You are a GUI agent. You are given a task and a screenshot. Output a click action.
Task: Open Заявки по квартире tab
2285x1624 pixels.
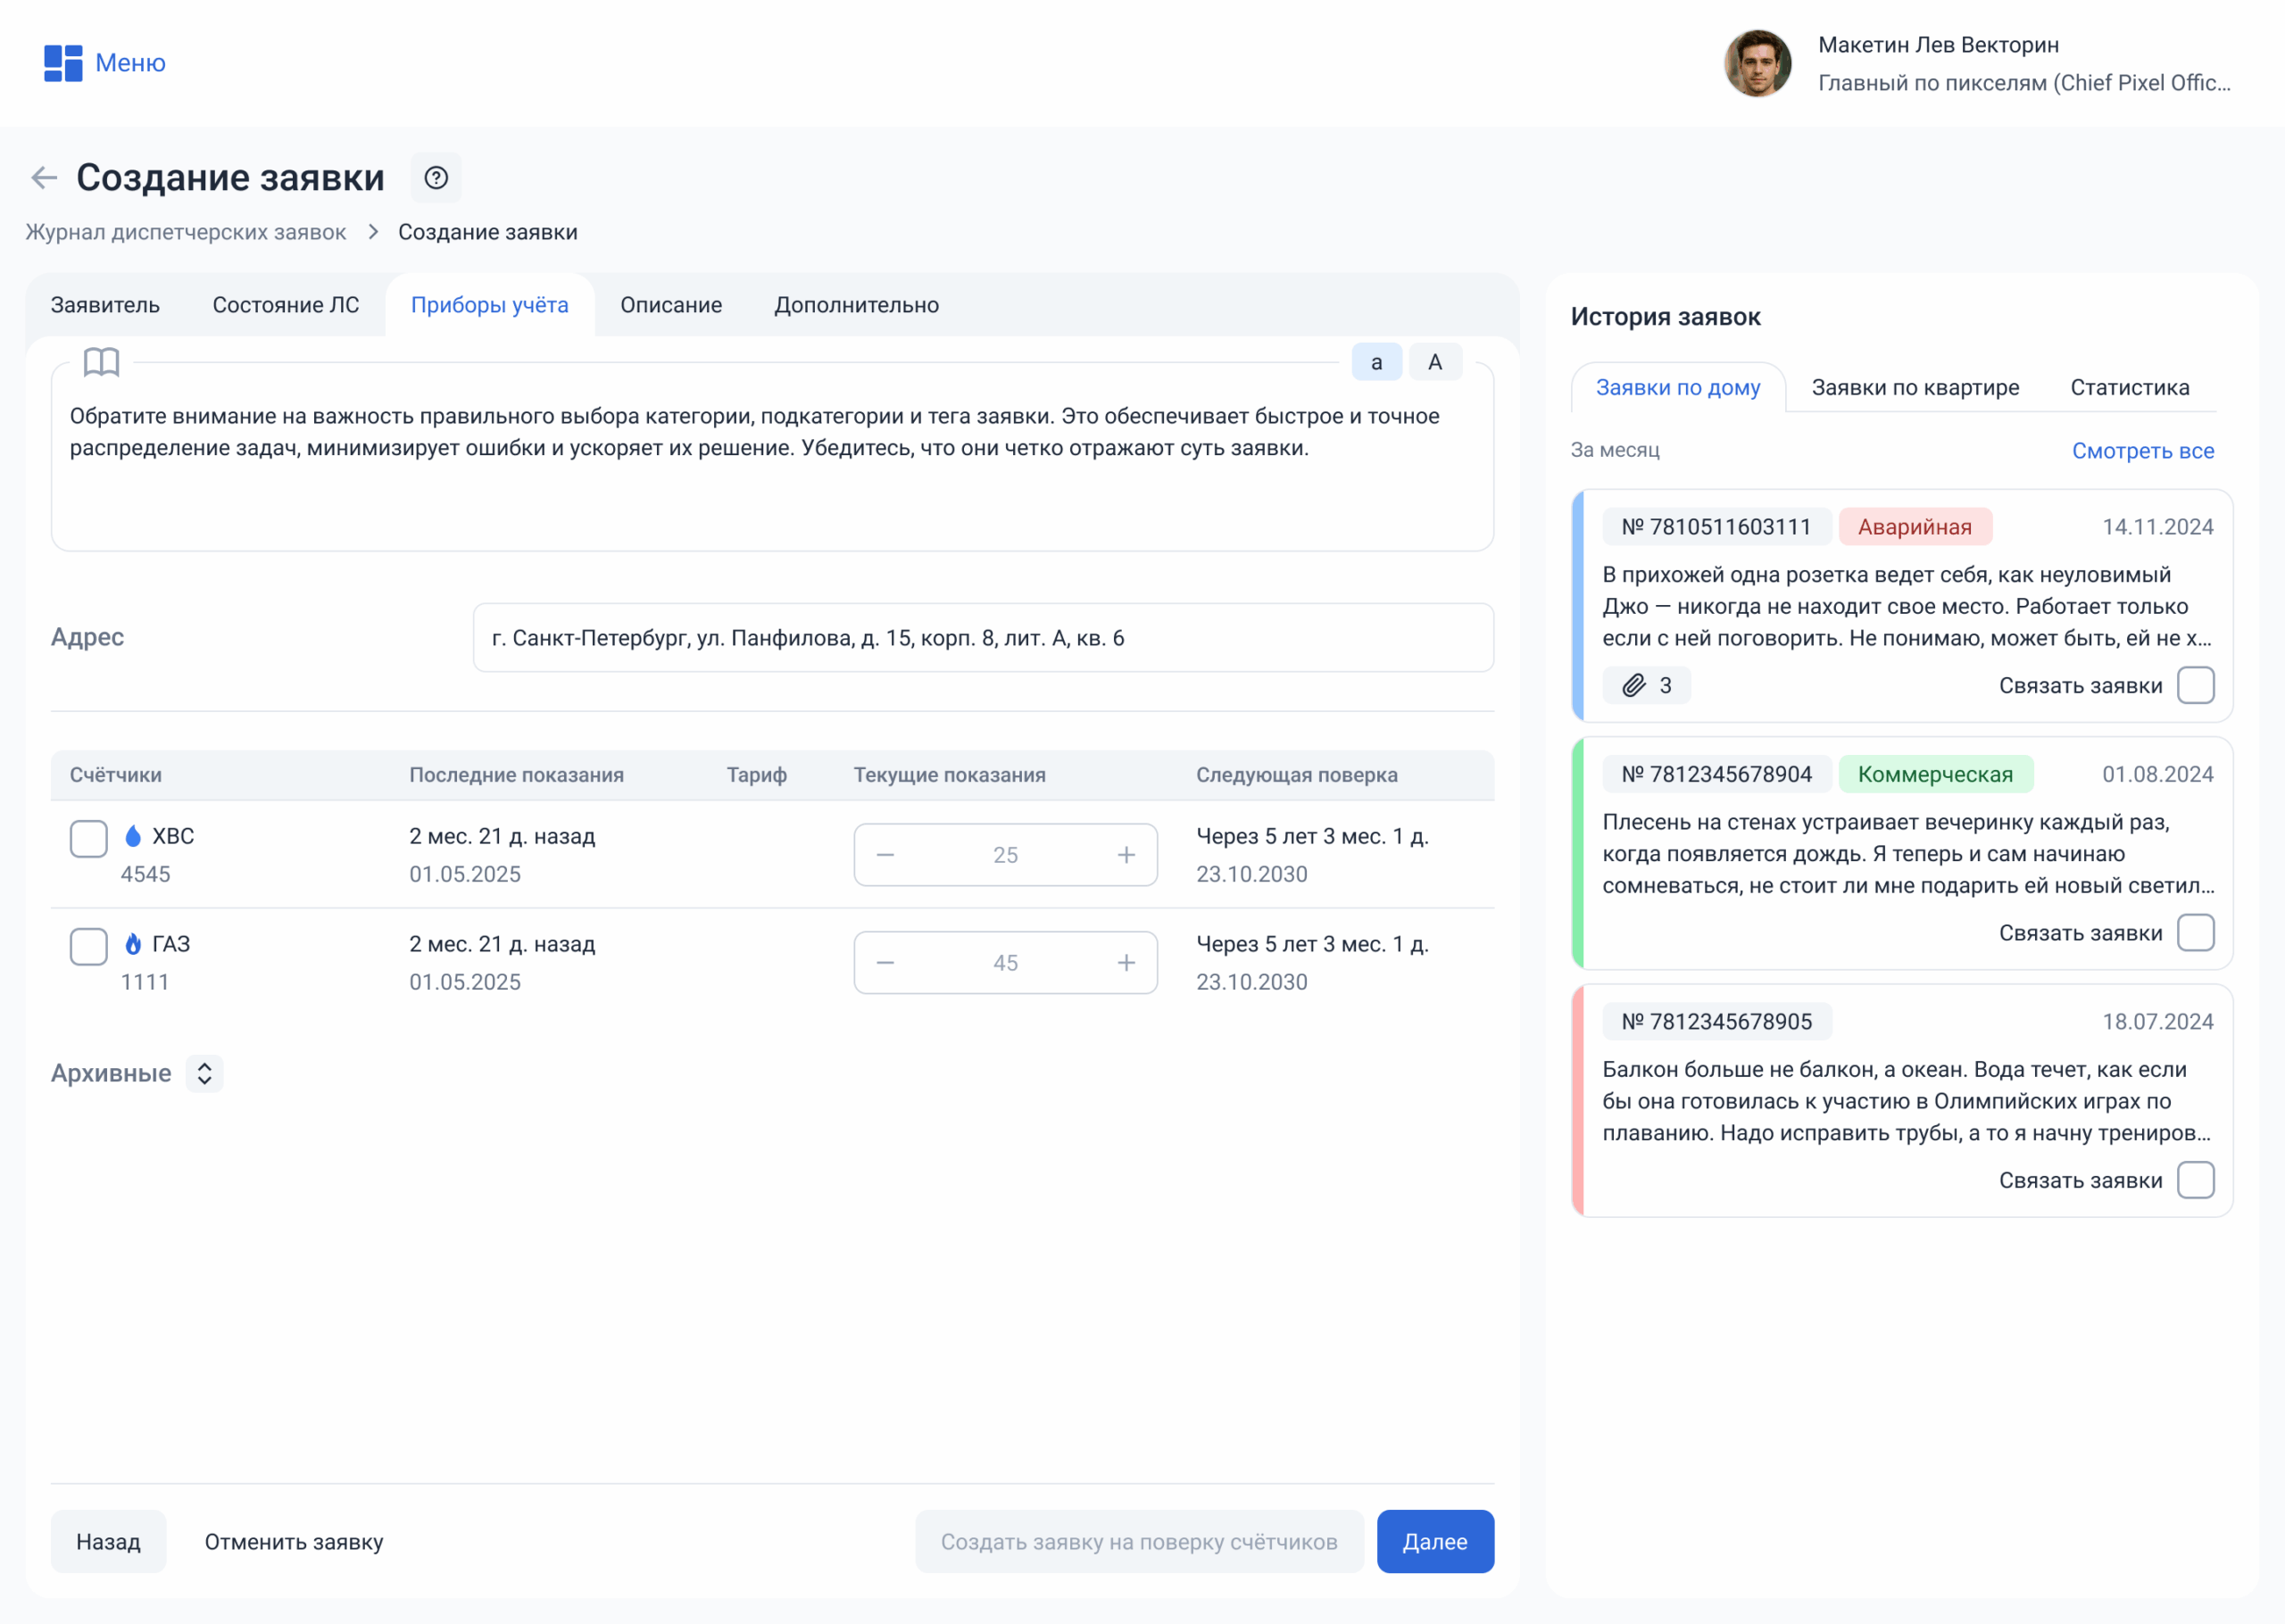[1914, 388]
